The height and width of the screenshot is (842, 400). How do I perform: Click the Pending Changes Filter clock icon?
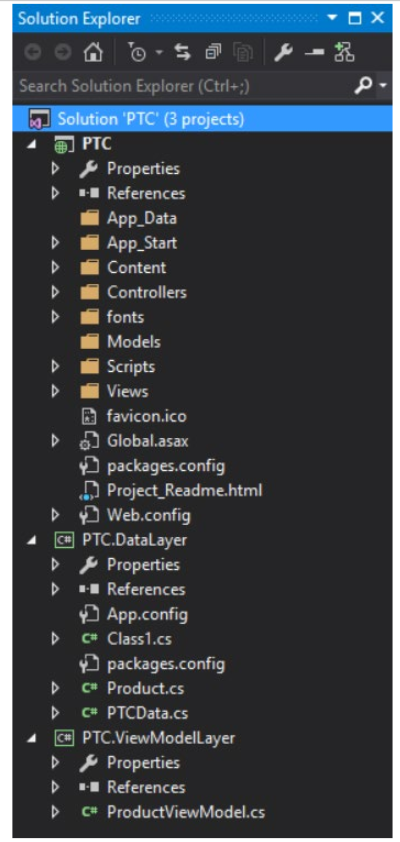[137, 53]
